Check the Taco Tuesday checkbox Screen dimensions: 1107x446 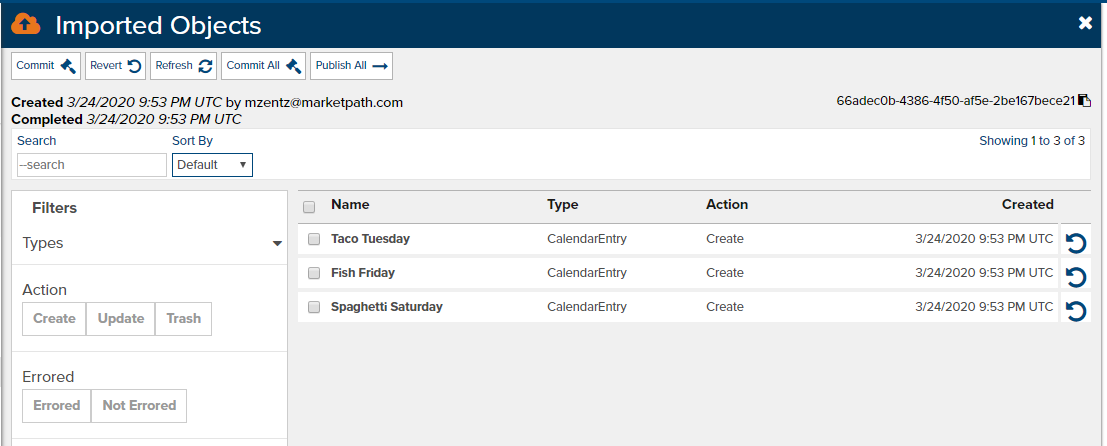pyautogui.click(x=314, y=239)
